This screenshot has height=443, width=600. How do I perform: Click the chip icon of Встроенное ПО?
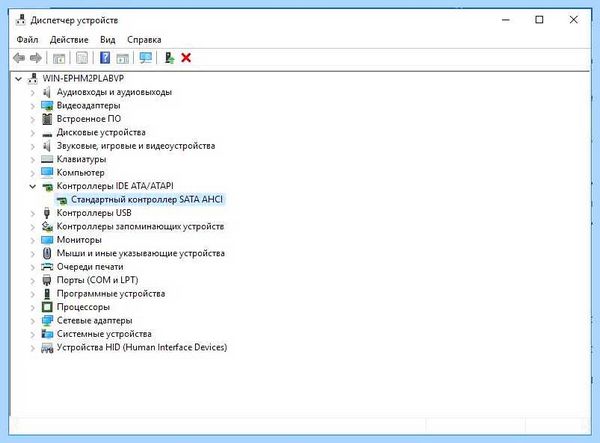click(x=47, y=119)
